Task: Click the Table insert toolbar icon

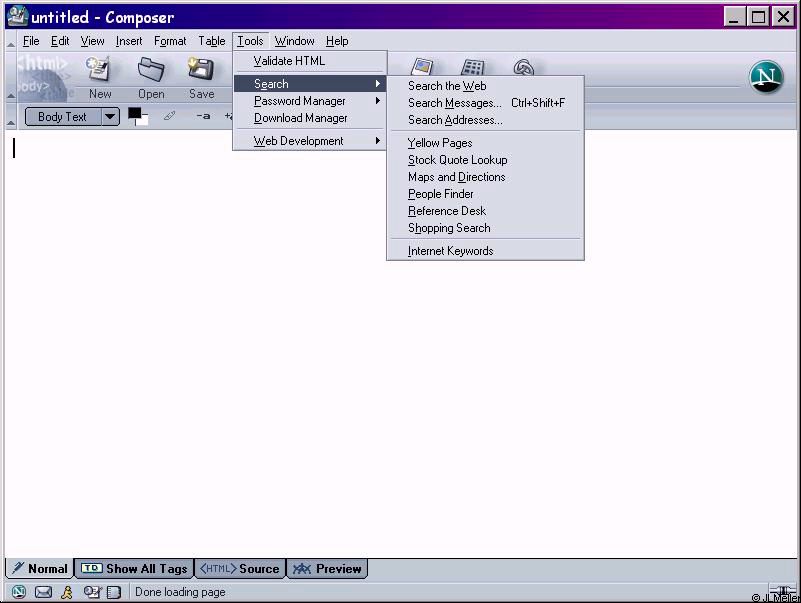Action: (473, 67)
